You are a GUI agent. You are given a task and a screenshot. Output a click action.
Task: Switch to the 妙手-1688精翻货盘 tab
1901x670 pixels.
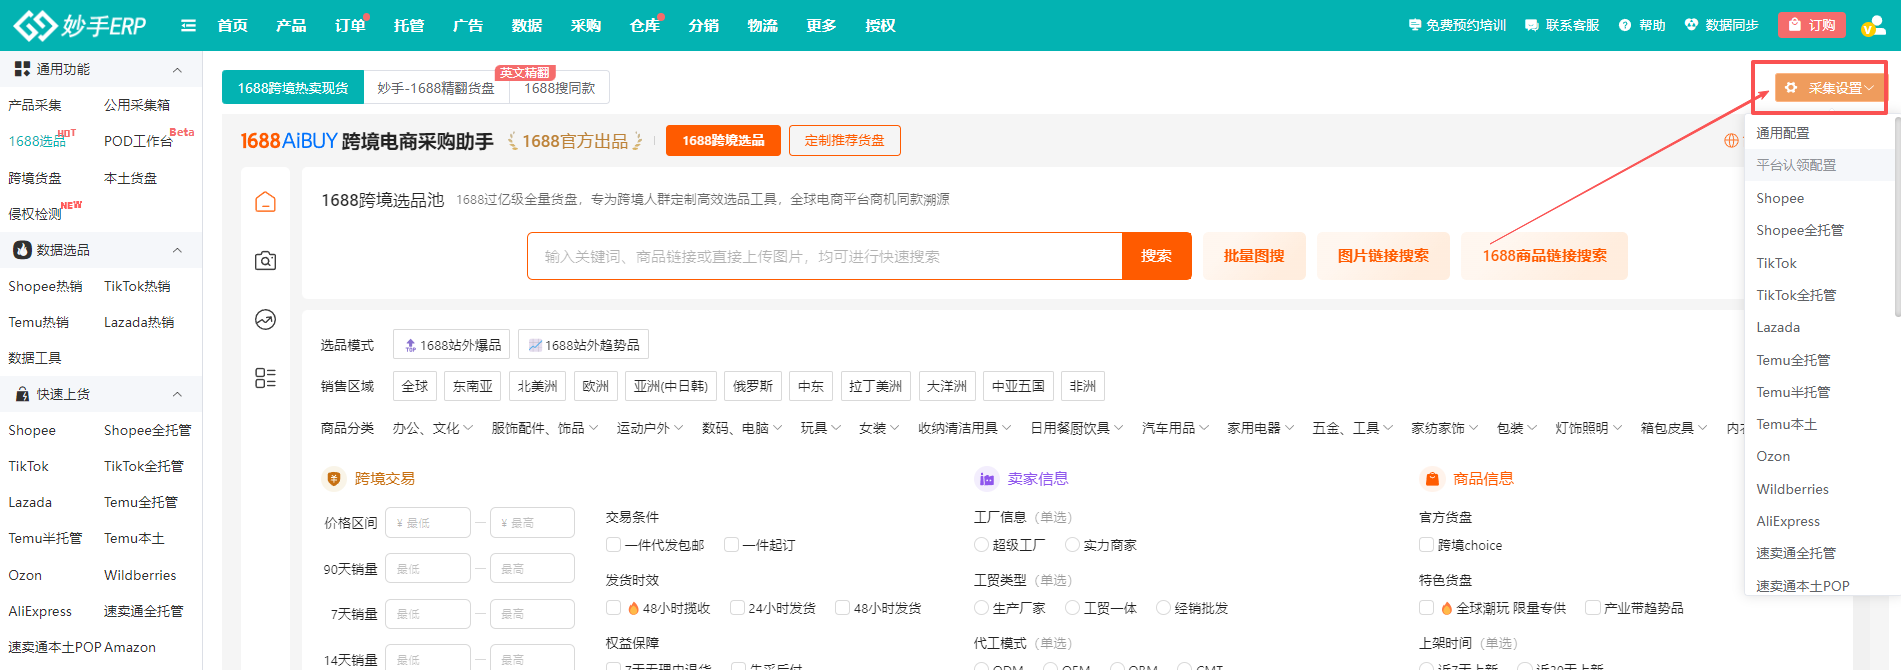[436, 88]
